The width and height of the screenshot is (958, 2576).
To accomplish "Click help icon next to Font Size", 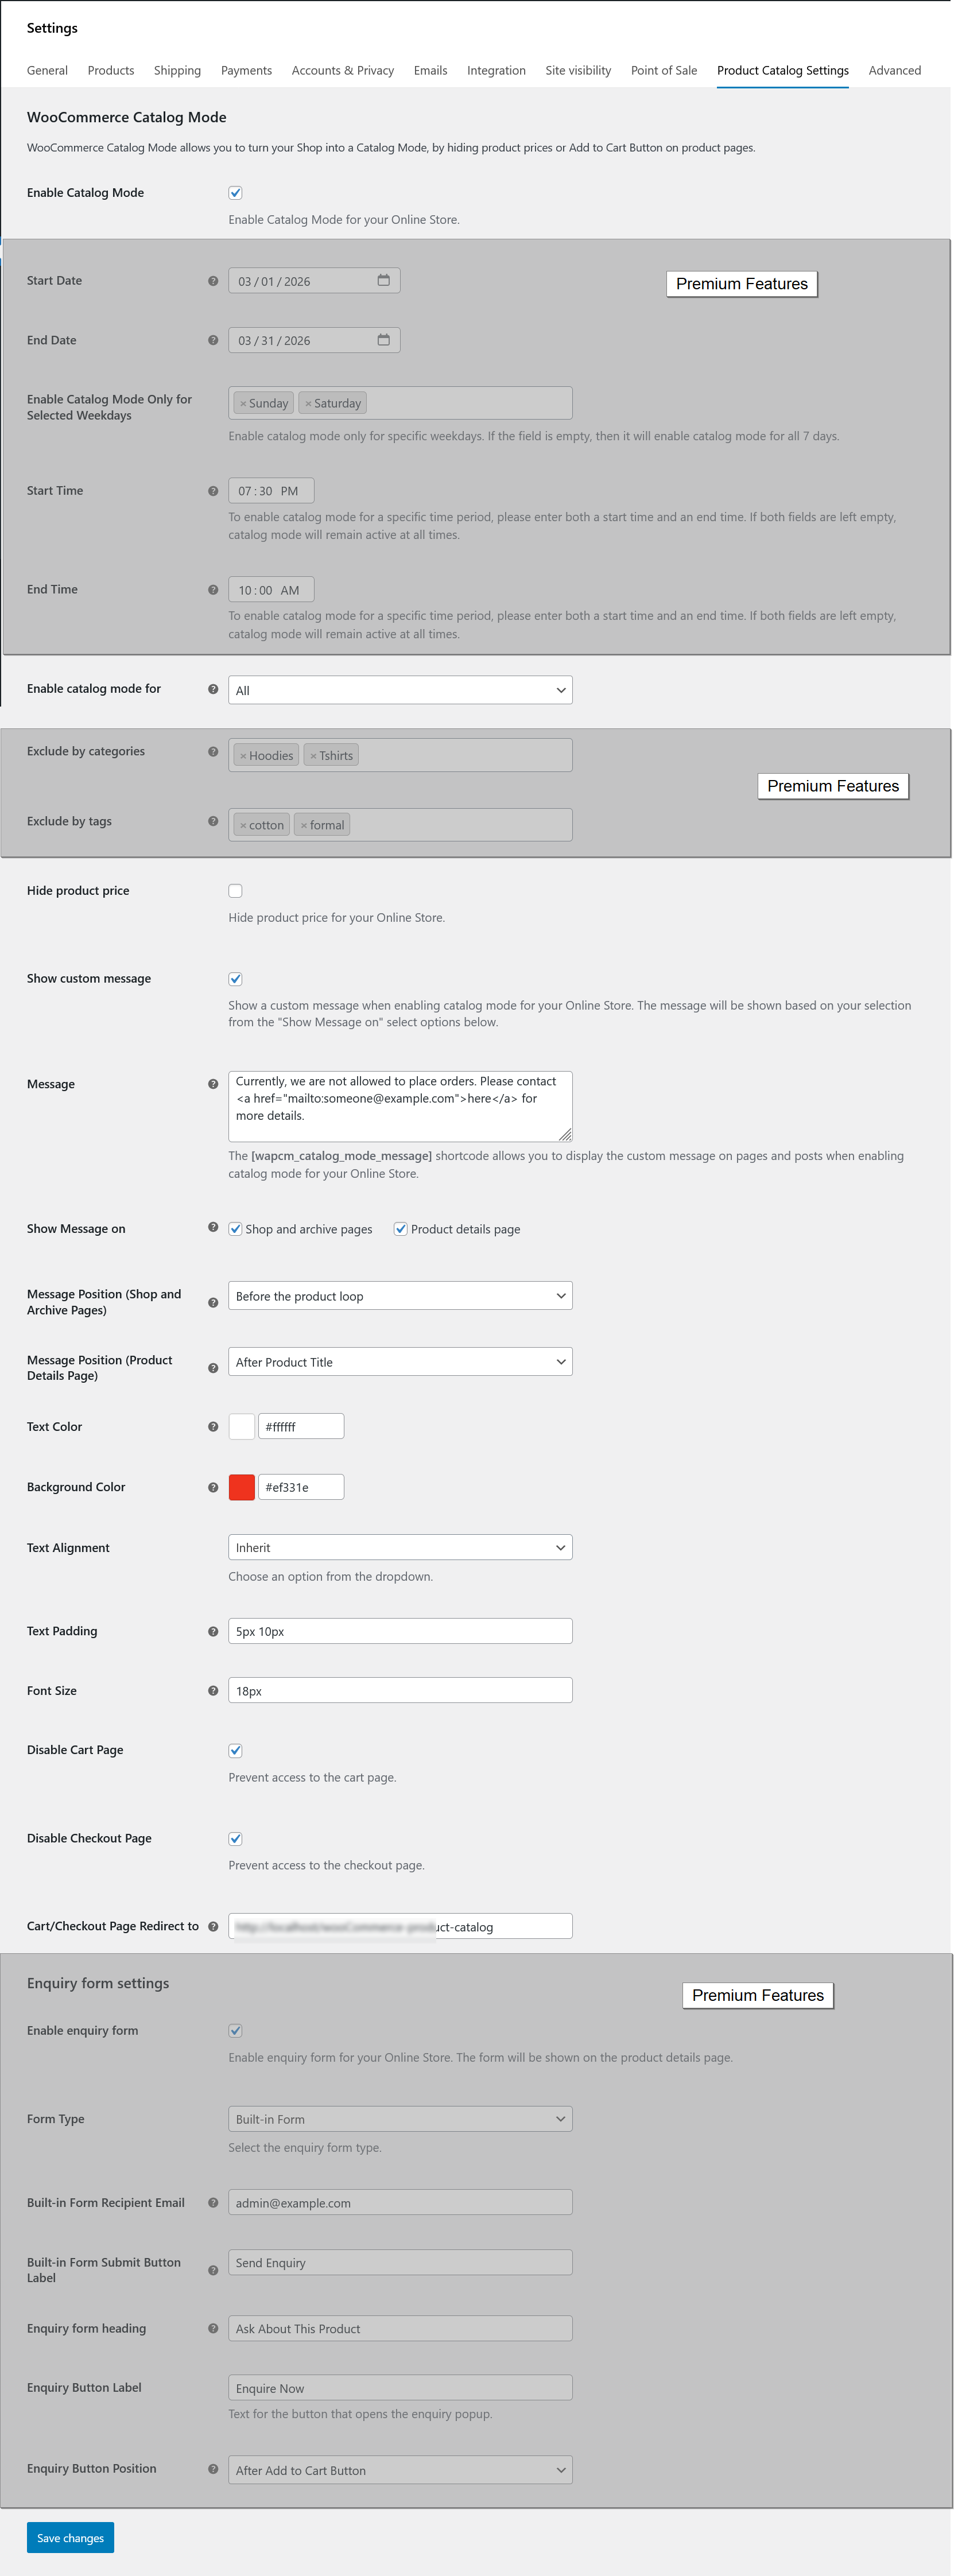I will point(213,1691).
